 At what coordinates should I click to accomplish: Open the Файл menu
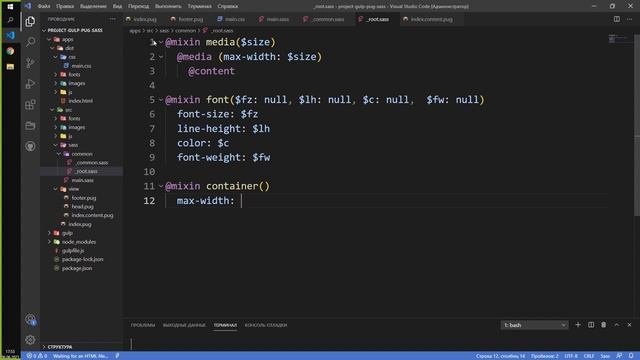click(x=44, y=6)
